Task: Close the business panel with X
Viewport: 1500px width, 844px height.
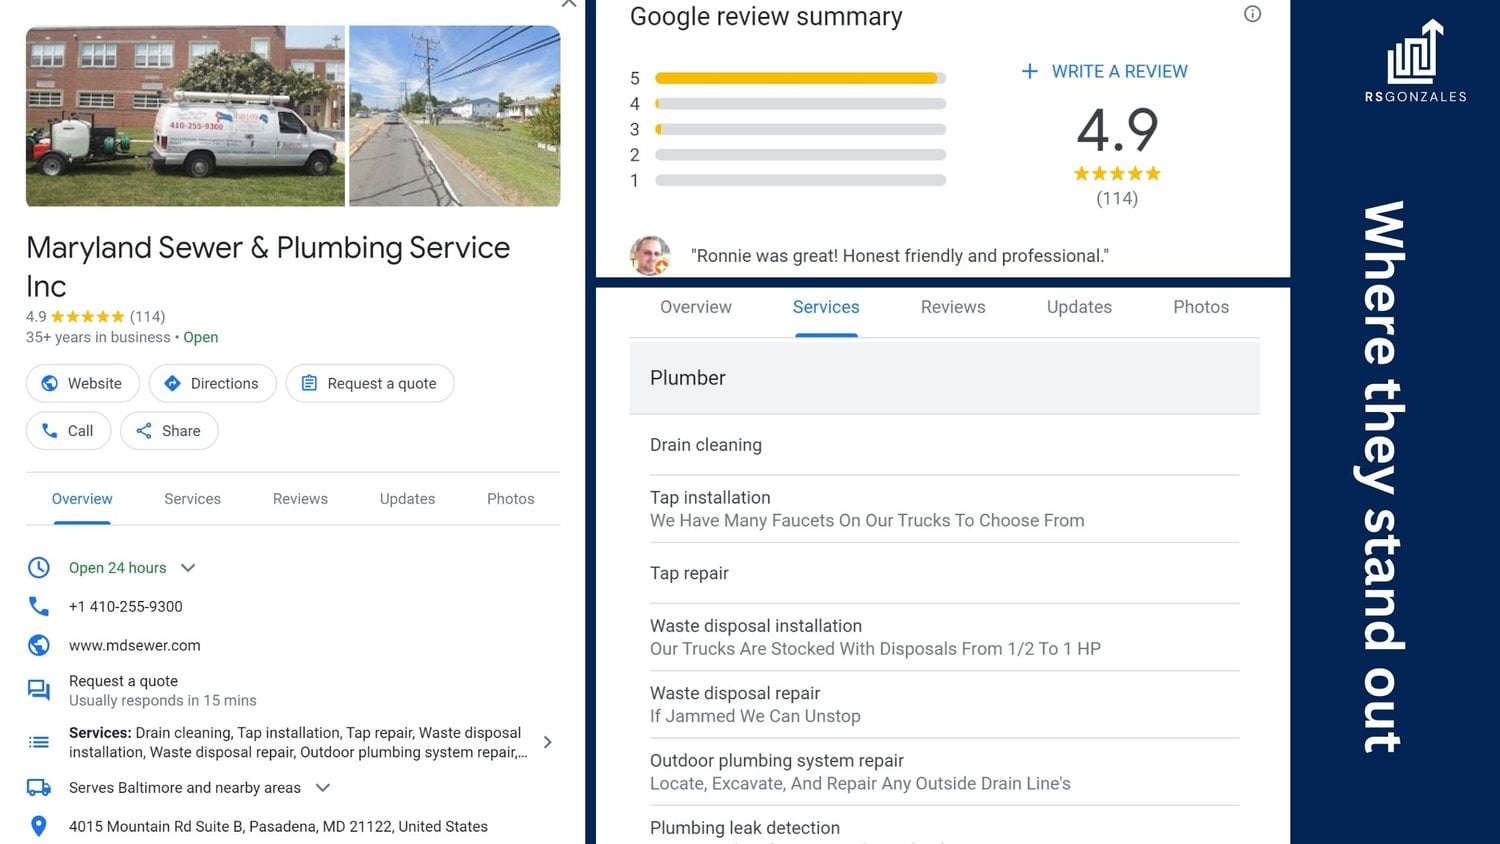Action: pyautogui.click(x=569, y=4)
